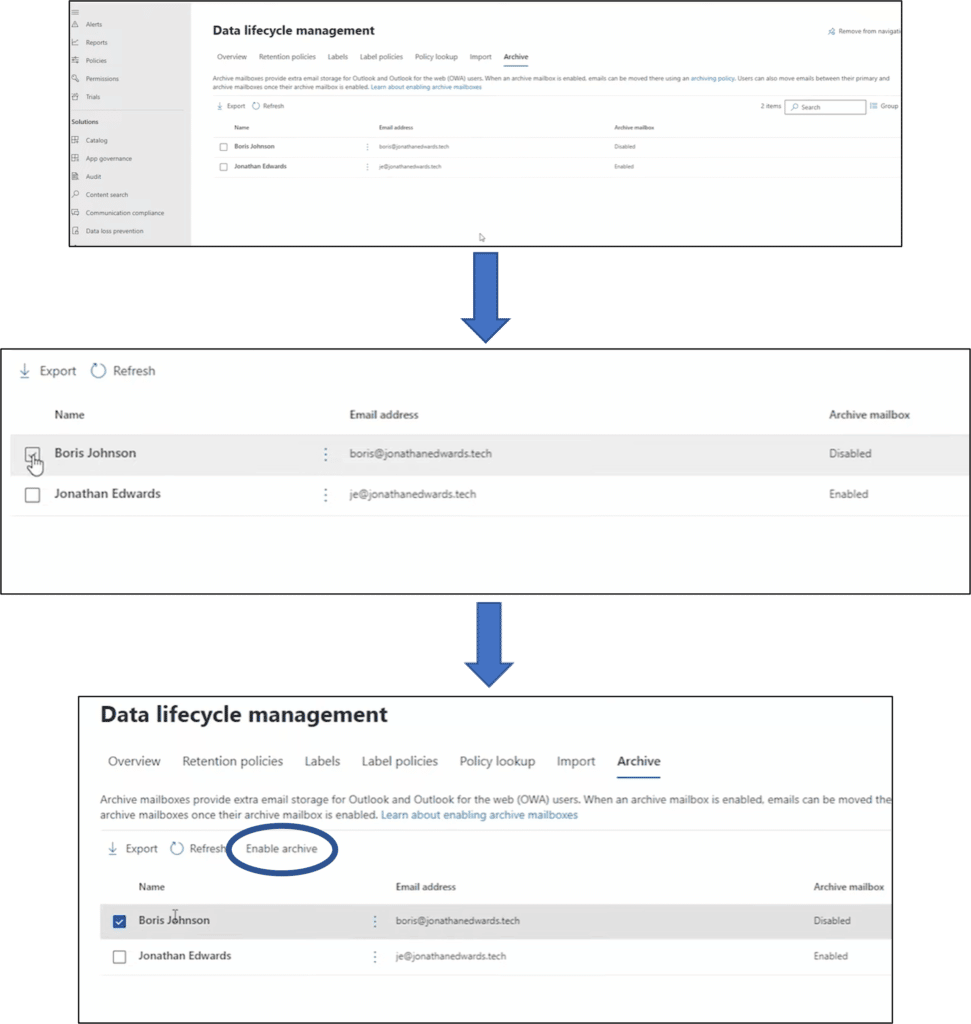This screenshot has width=971, height=1024.
Task: Open the Data loss prevention sidebar icon
Action: (x=75, y=231)
